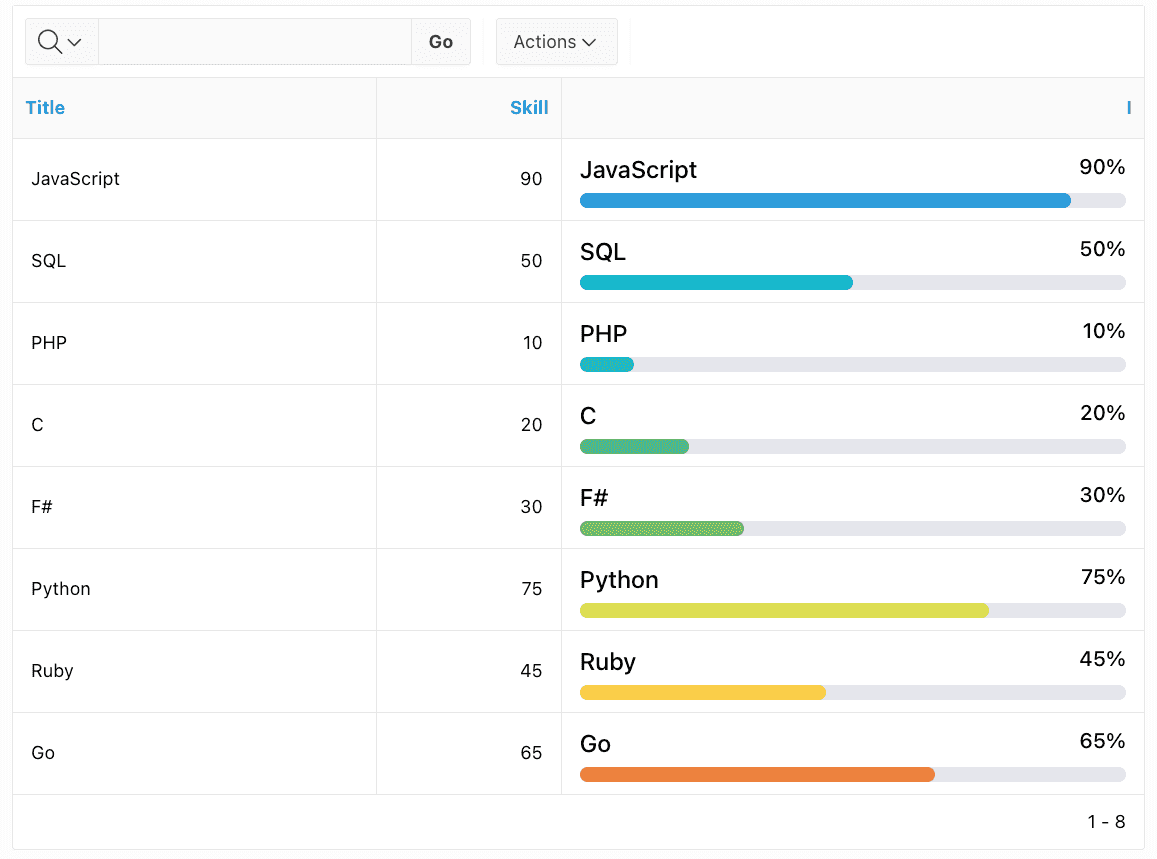Viewport: 1157px width, 859px height.
Task: Click the rightmost column header link
Action: (x=1128, y=107)
